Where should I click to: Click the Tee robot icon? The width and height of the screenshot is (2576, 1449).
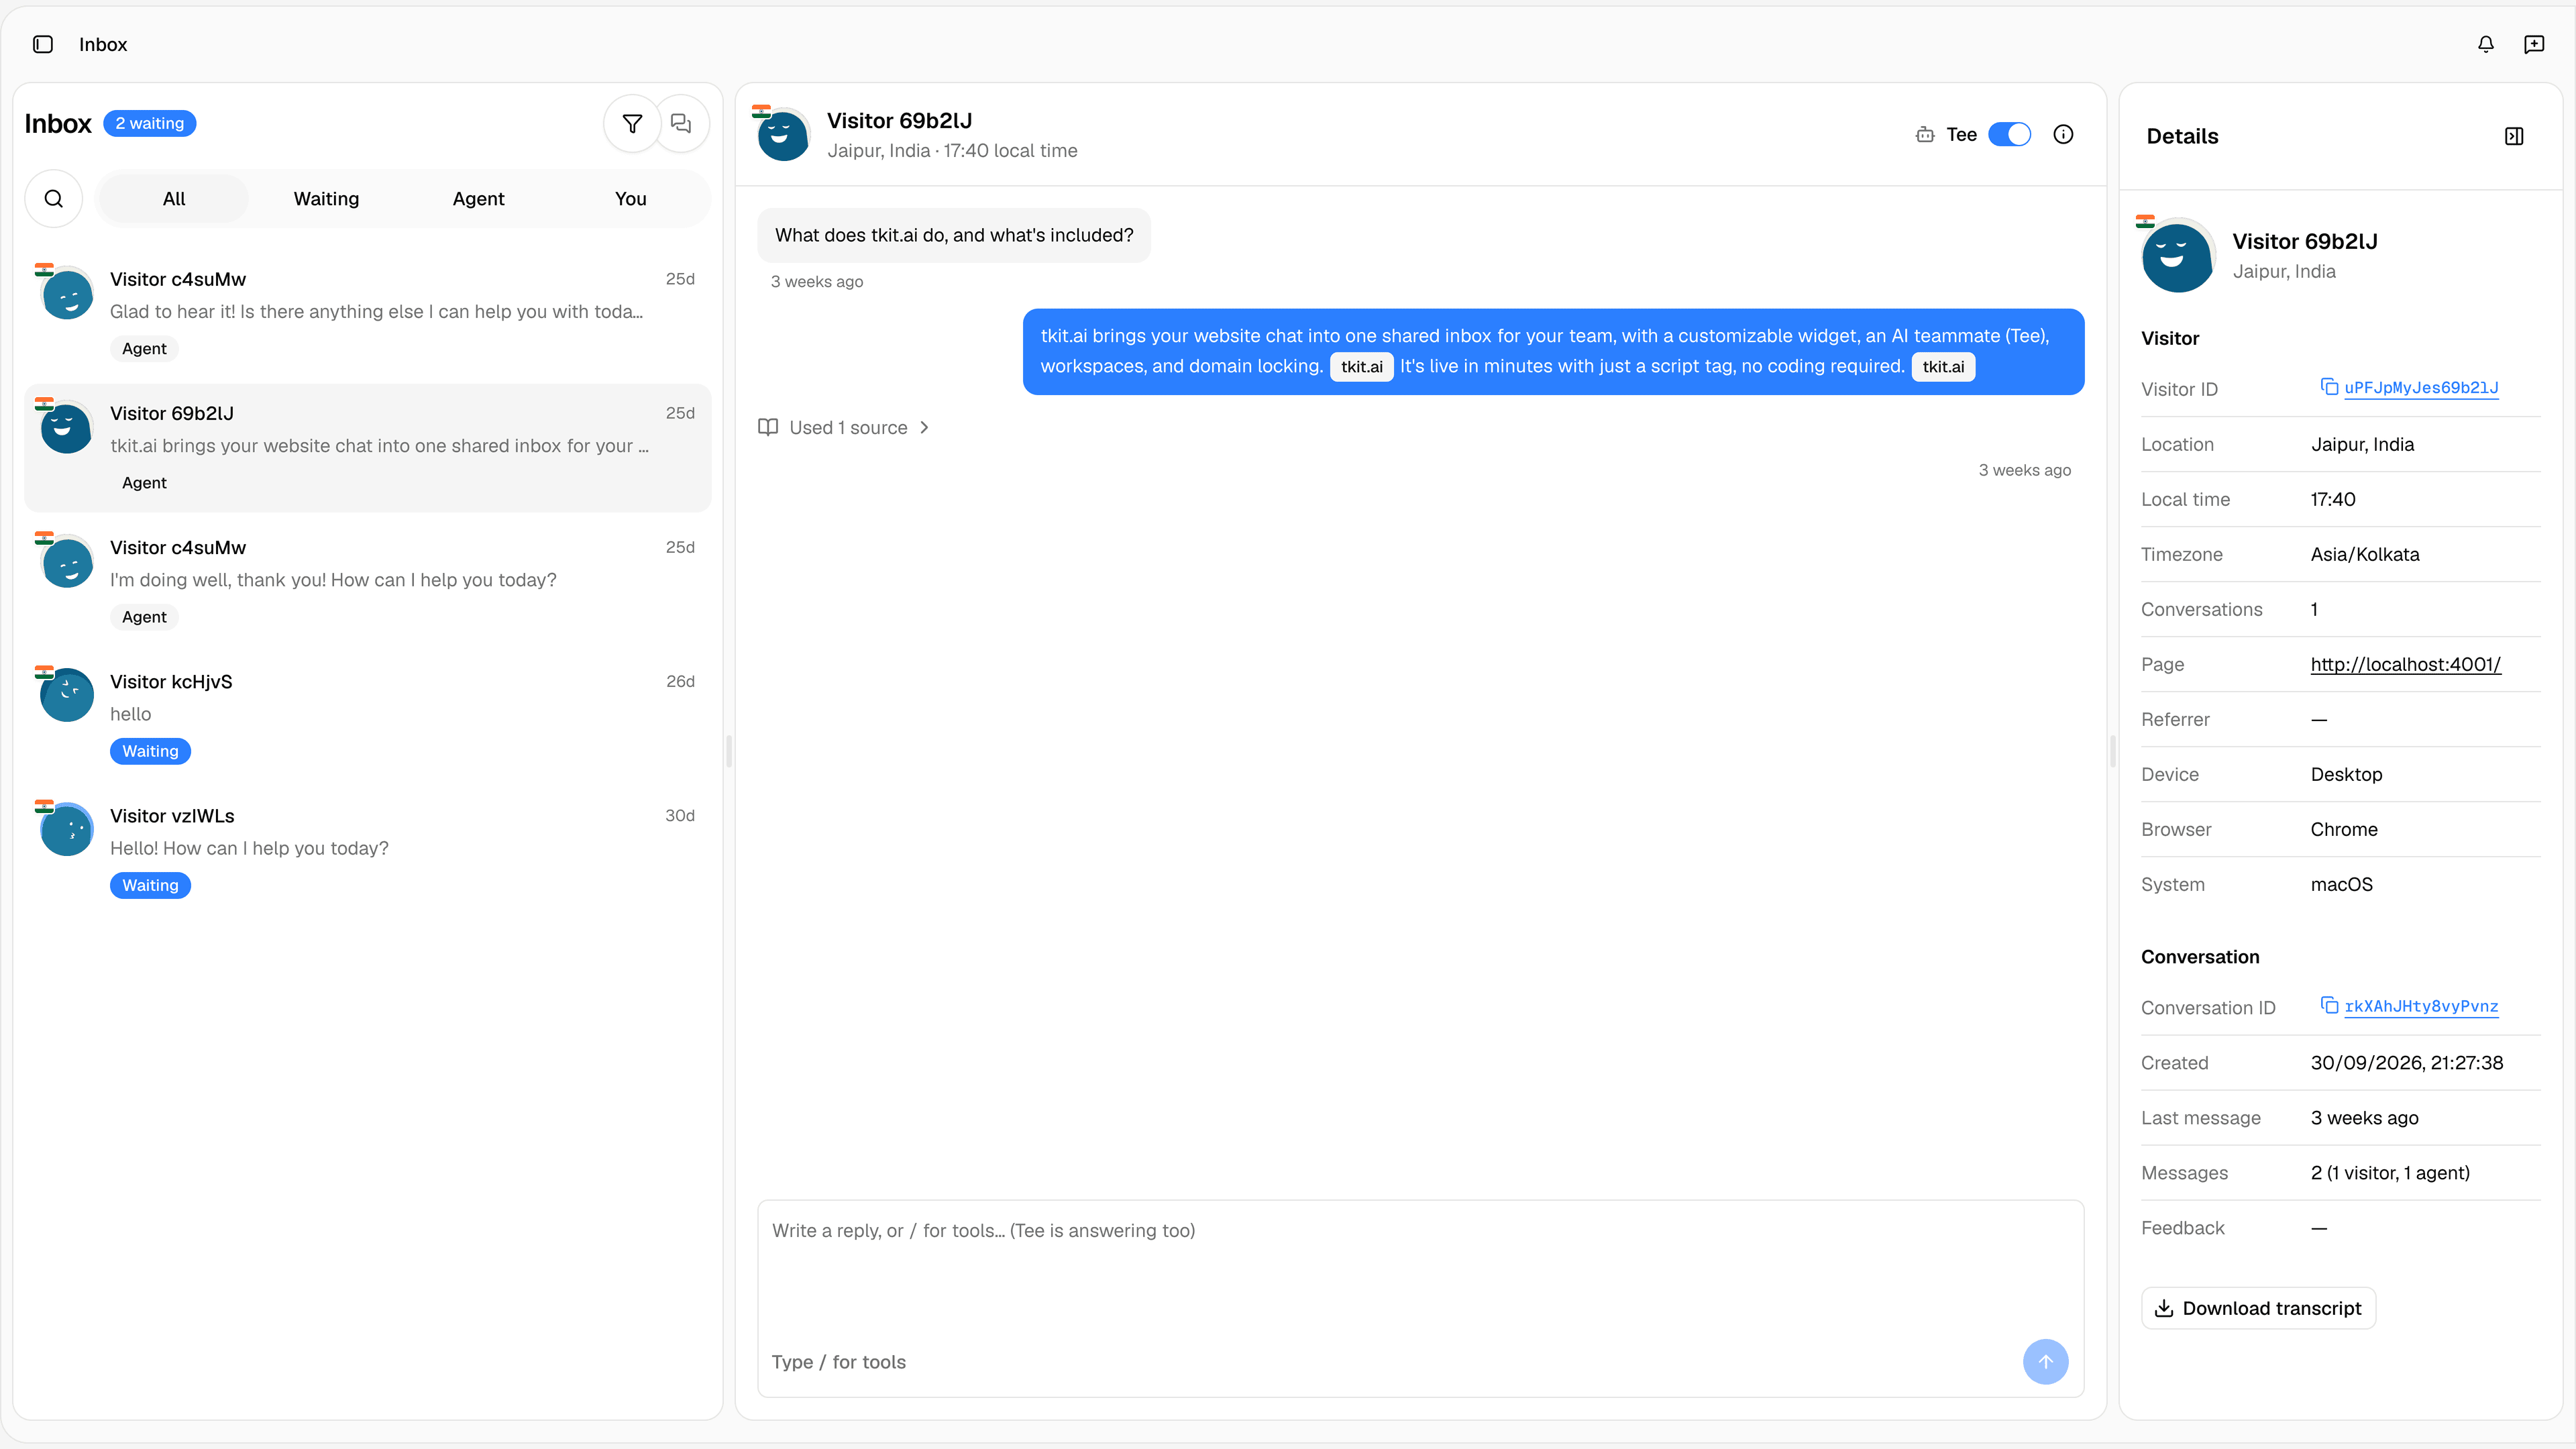(1925, 135)
